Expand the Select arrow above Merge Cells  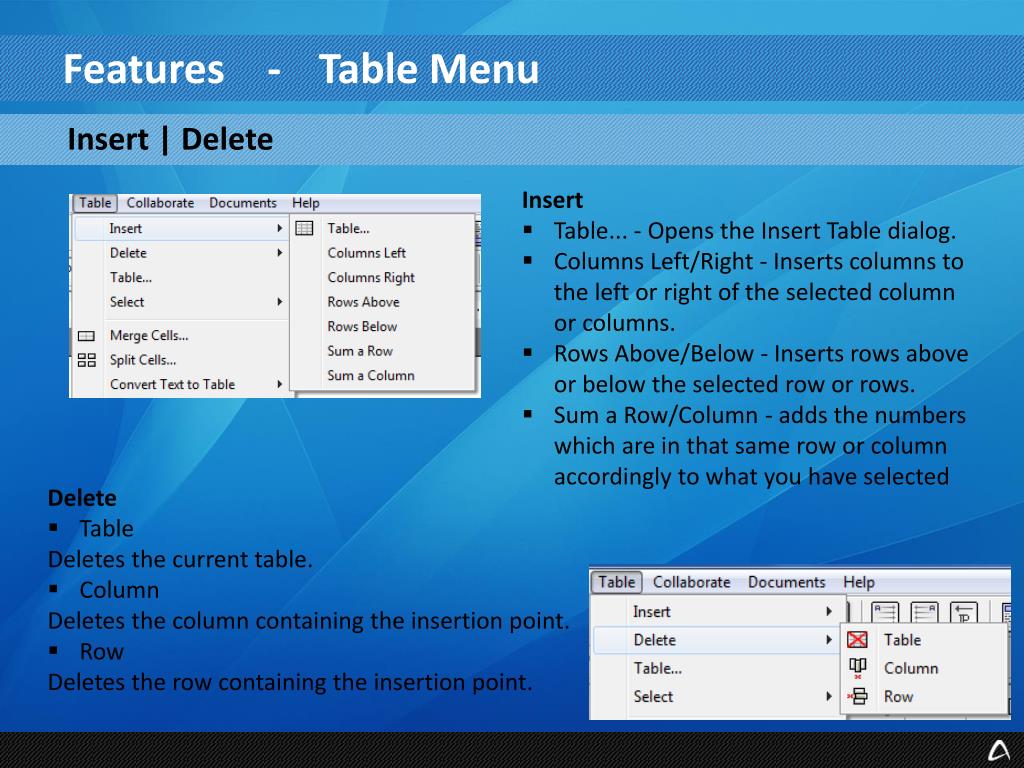point(280,302)
